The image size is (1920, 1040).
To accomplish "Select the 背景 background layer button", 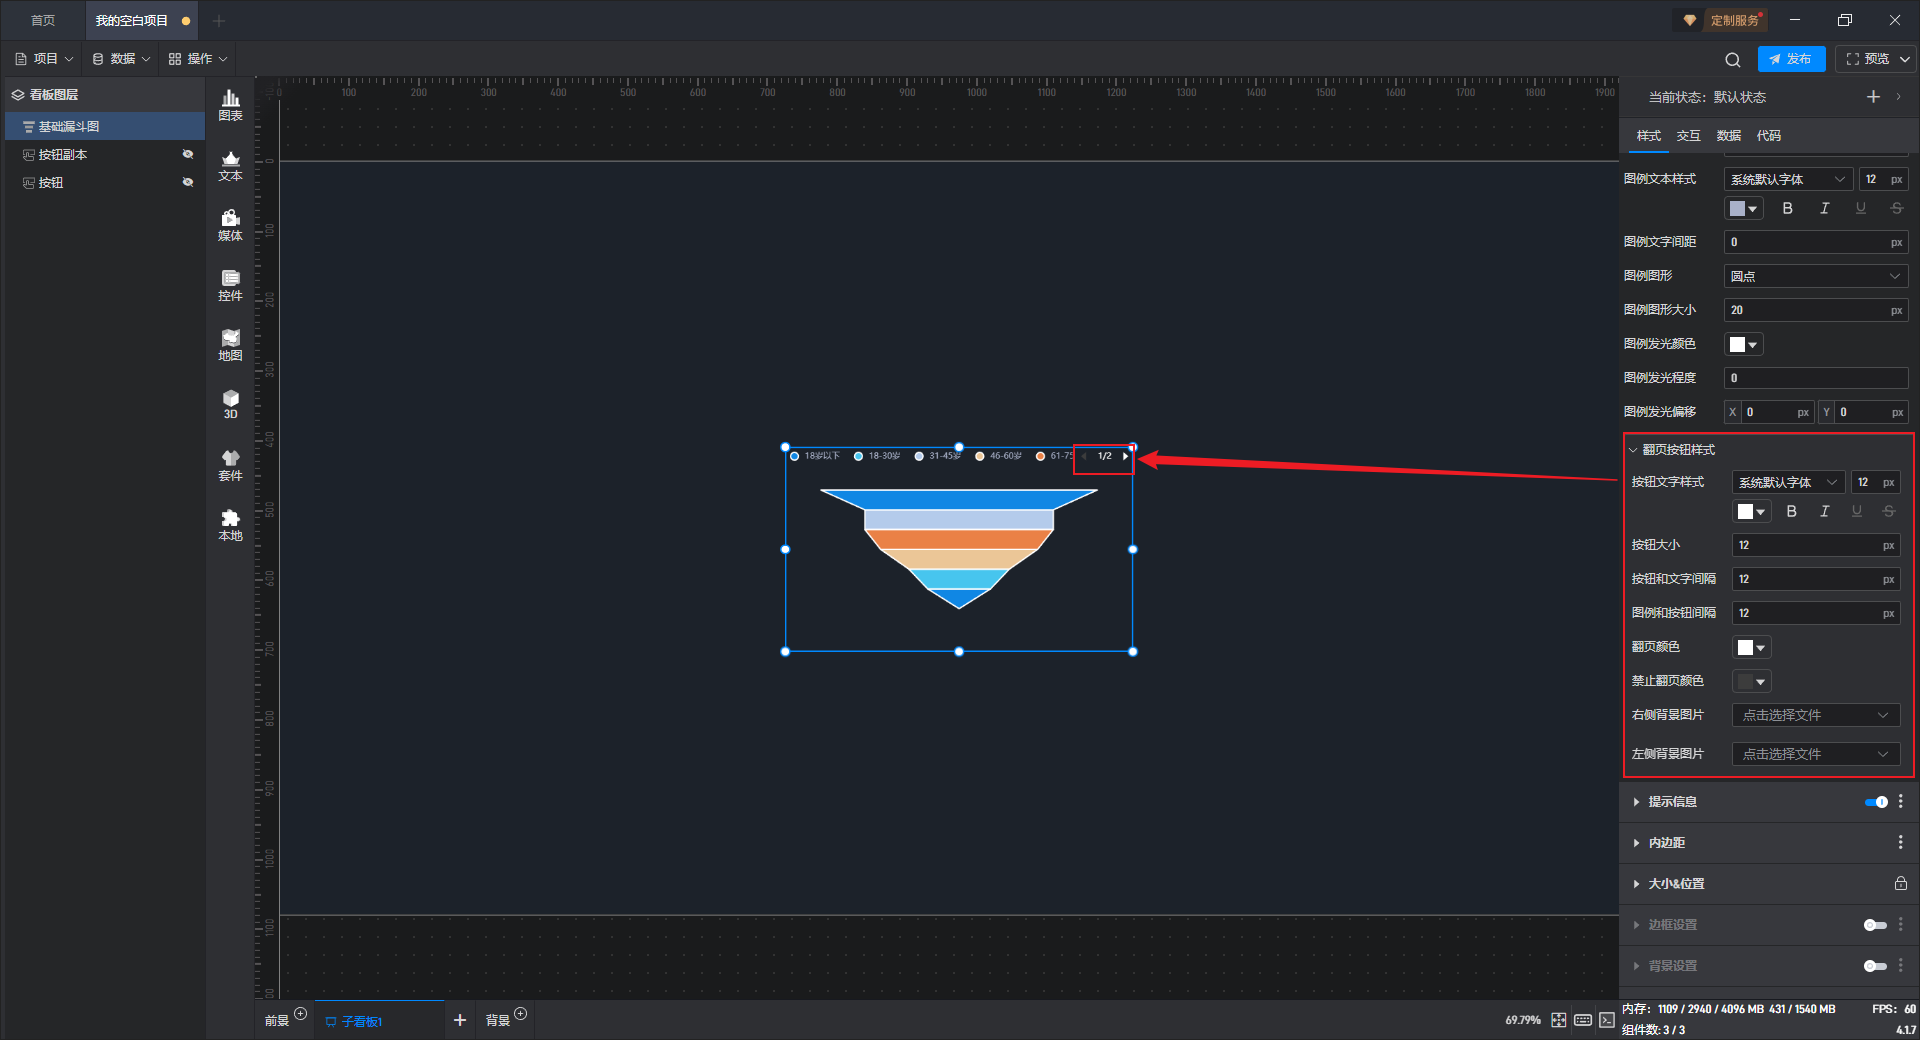I will pos(498,1021).
